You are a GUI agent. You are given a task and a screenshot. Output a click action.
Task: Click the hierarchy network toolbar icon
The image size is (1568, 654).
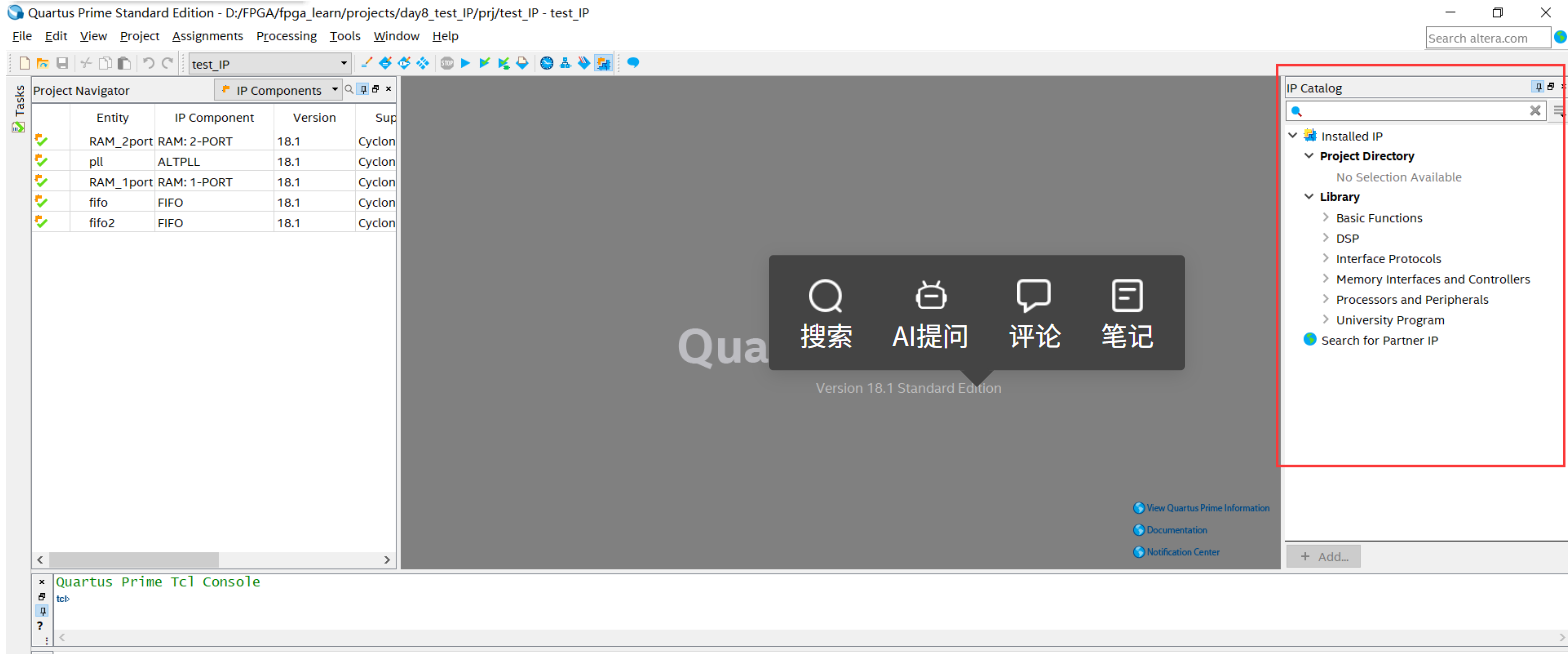pos(565,63)
